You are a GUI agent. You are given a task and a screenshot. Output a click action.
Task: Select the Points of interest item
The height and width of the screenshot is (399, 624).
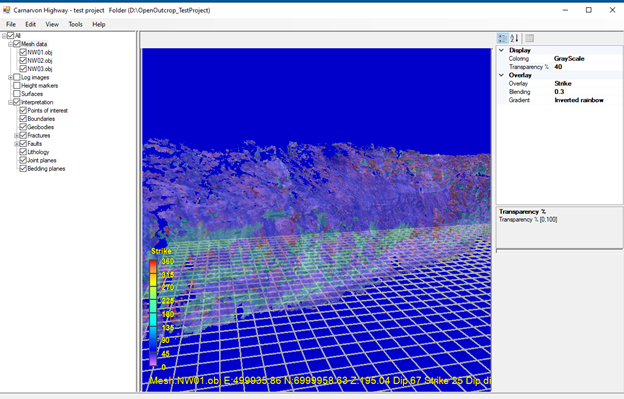(47, 111)
